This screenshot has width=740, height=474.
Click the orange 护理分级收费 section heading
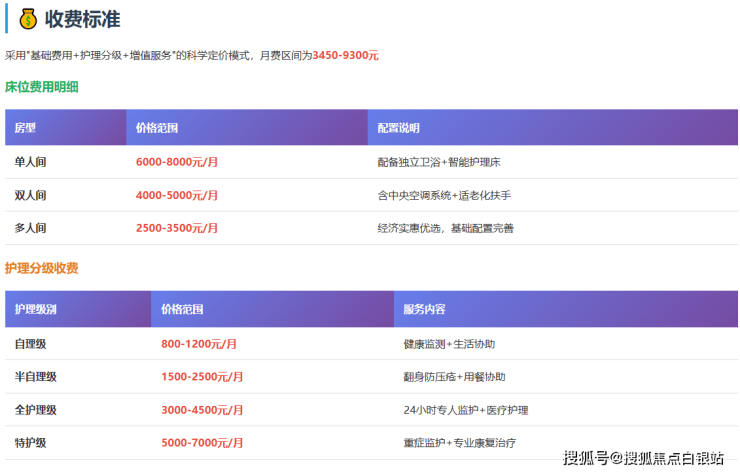[42, 268]
